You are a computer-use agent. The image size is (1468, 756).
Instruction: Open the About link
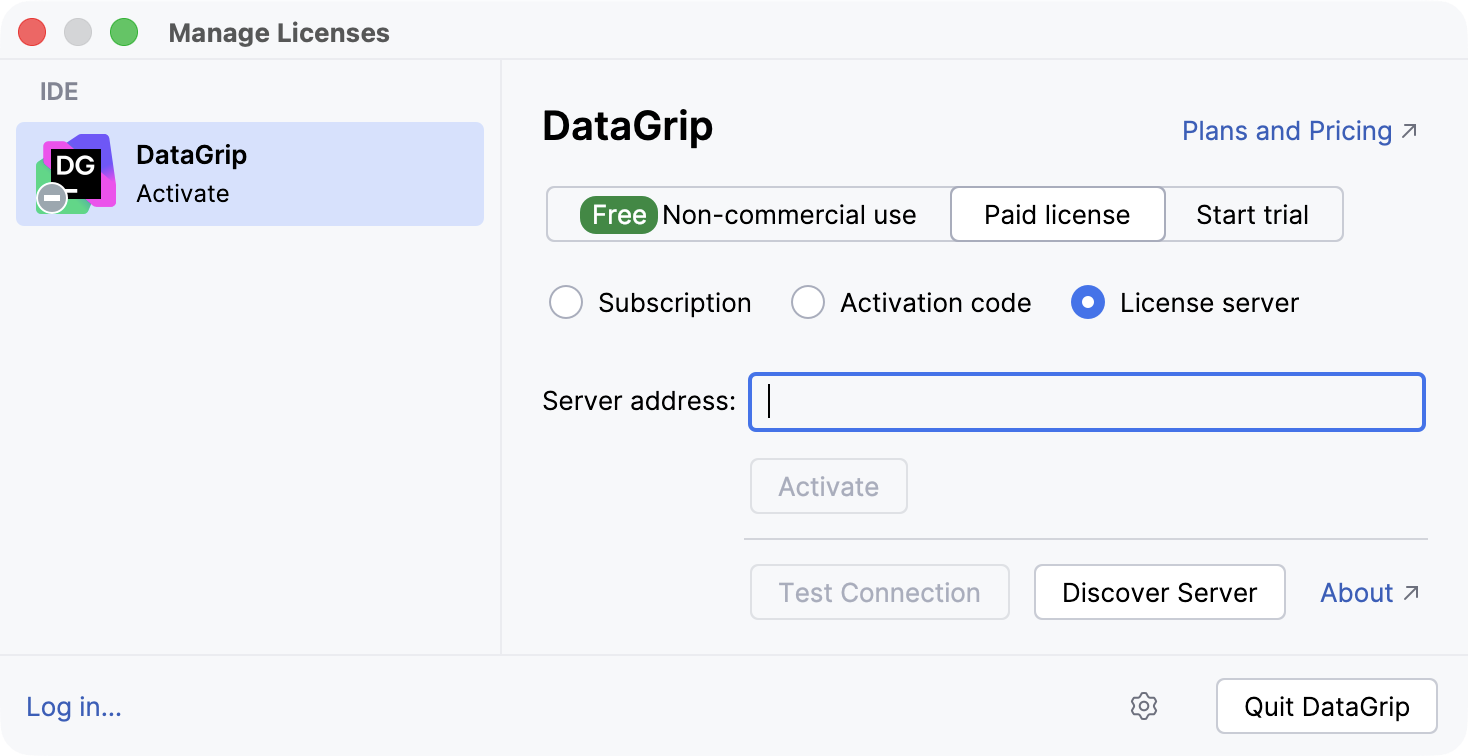click(x=1370, y=593)
